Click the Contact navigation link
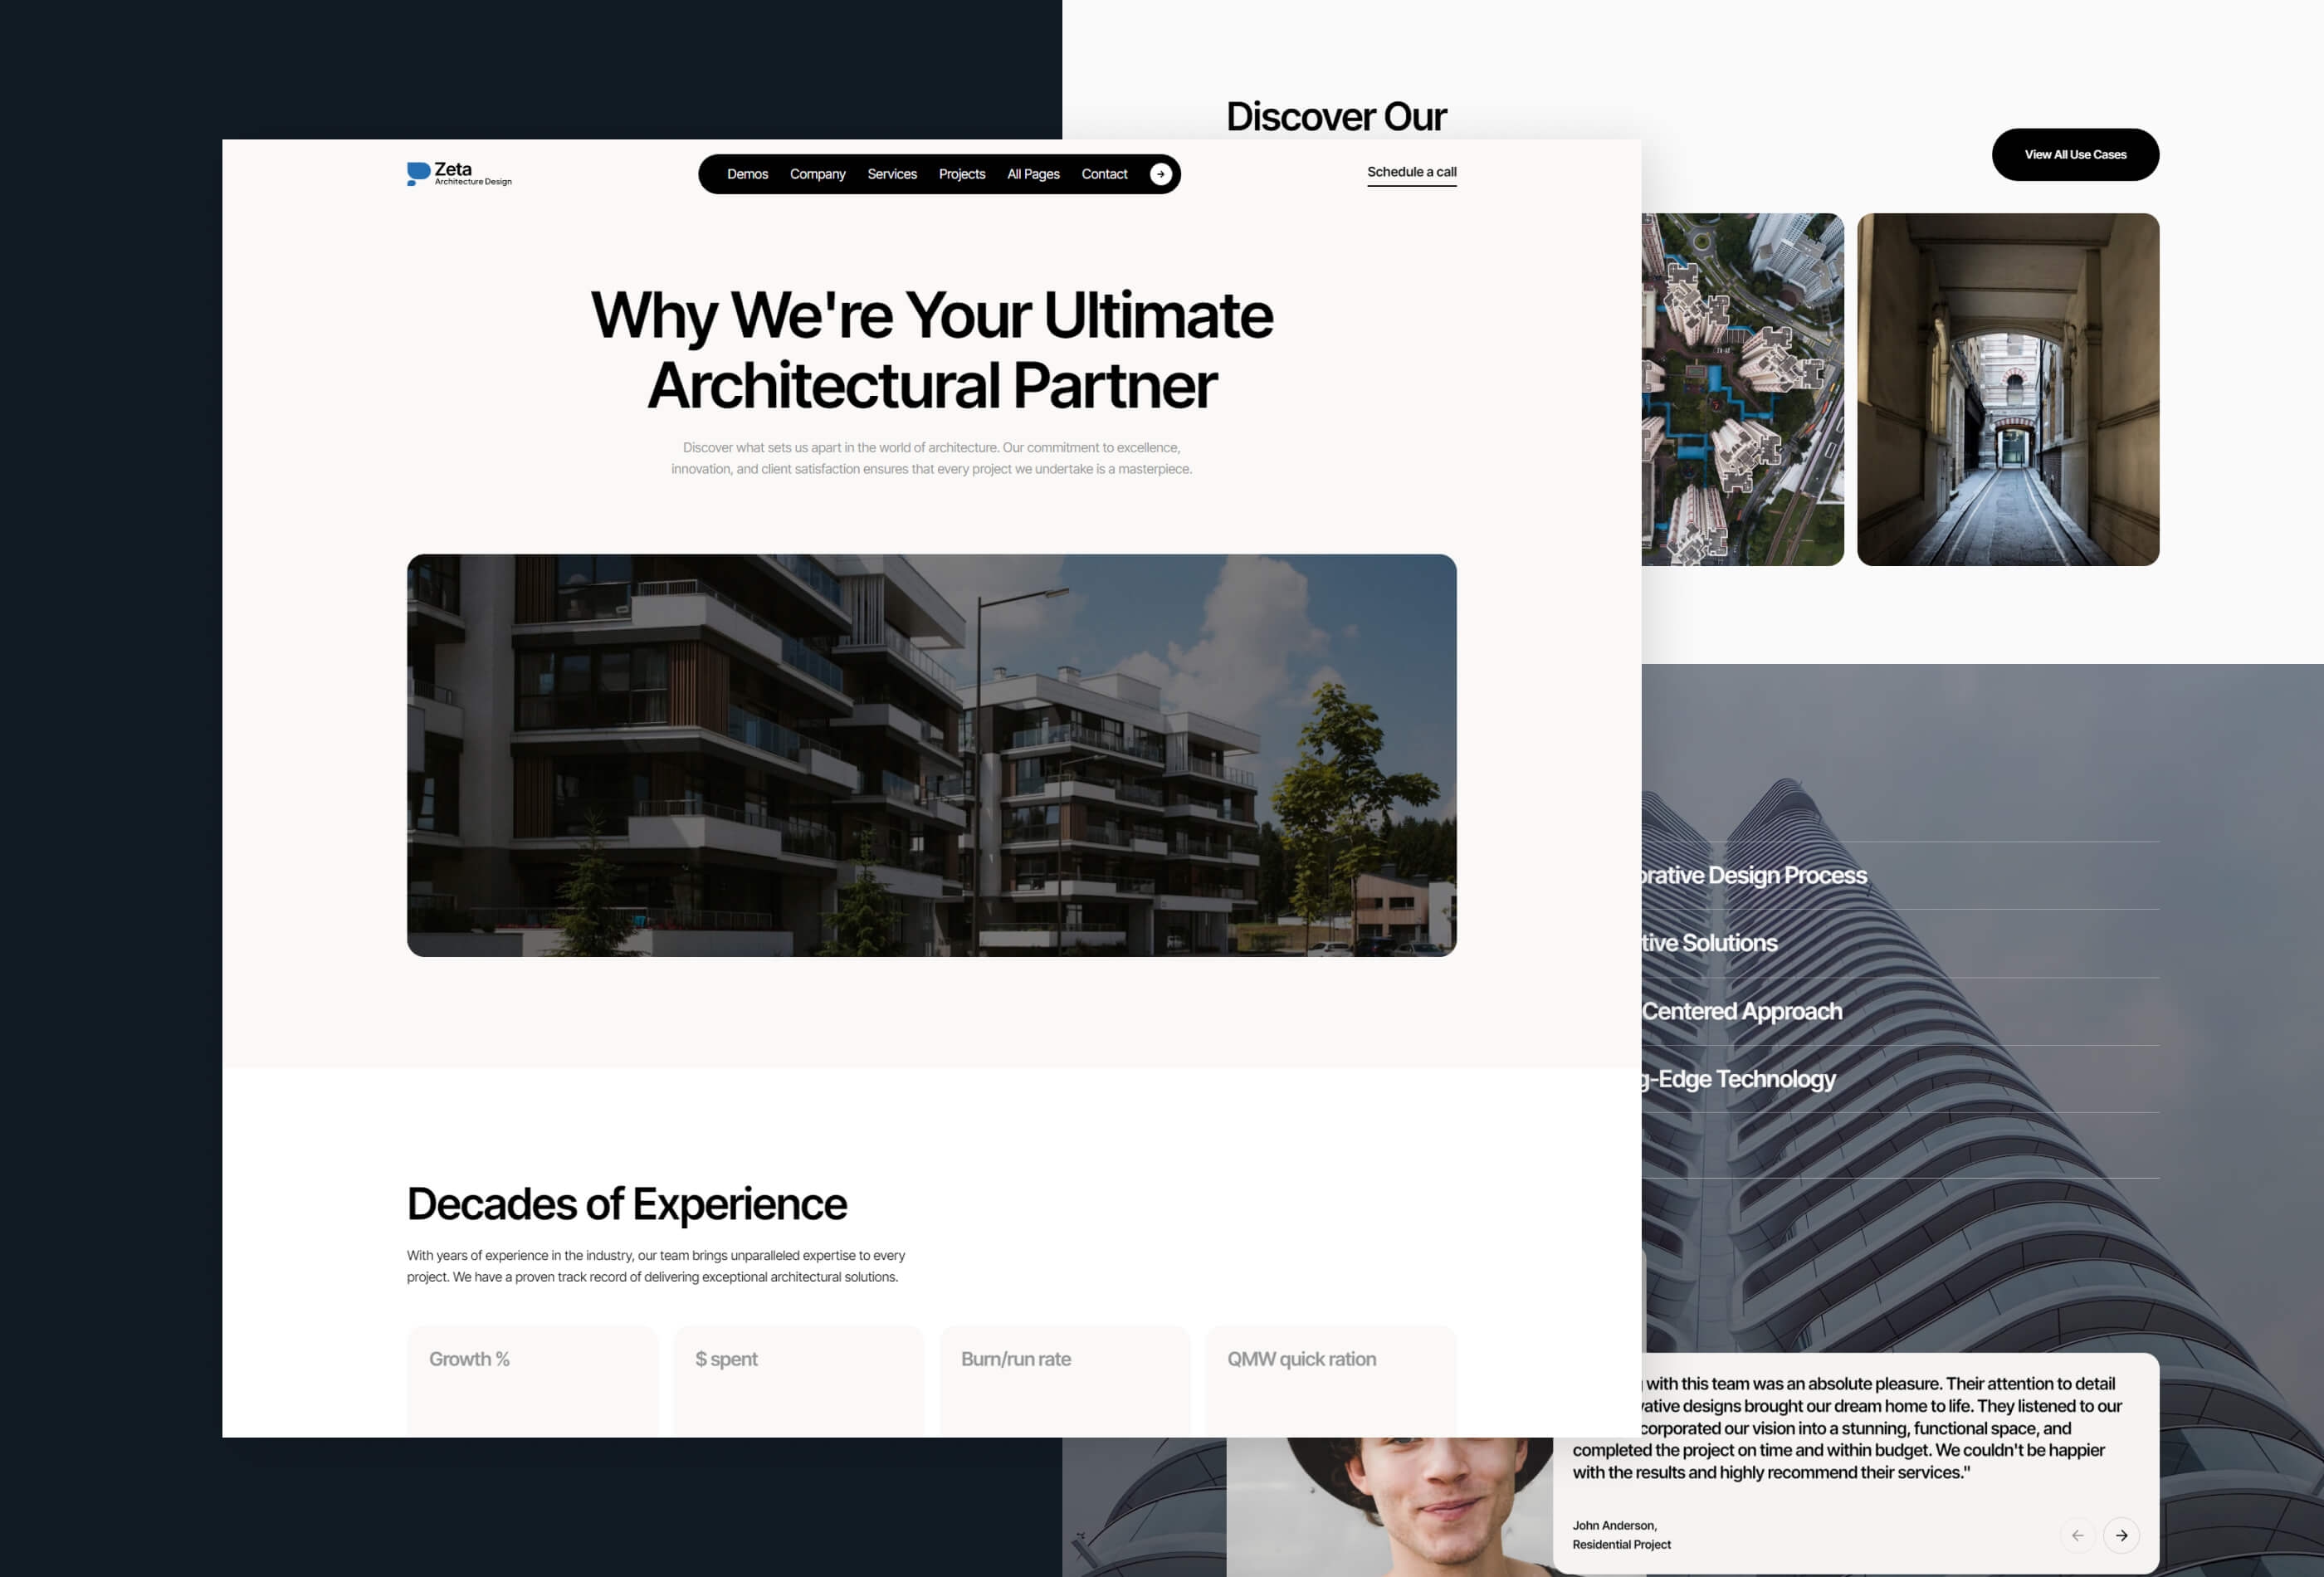This screenshot has height=1577, width=2324. tap(1103, 173)
